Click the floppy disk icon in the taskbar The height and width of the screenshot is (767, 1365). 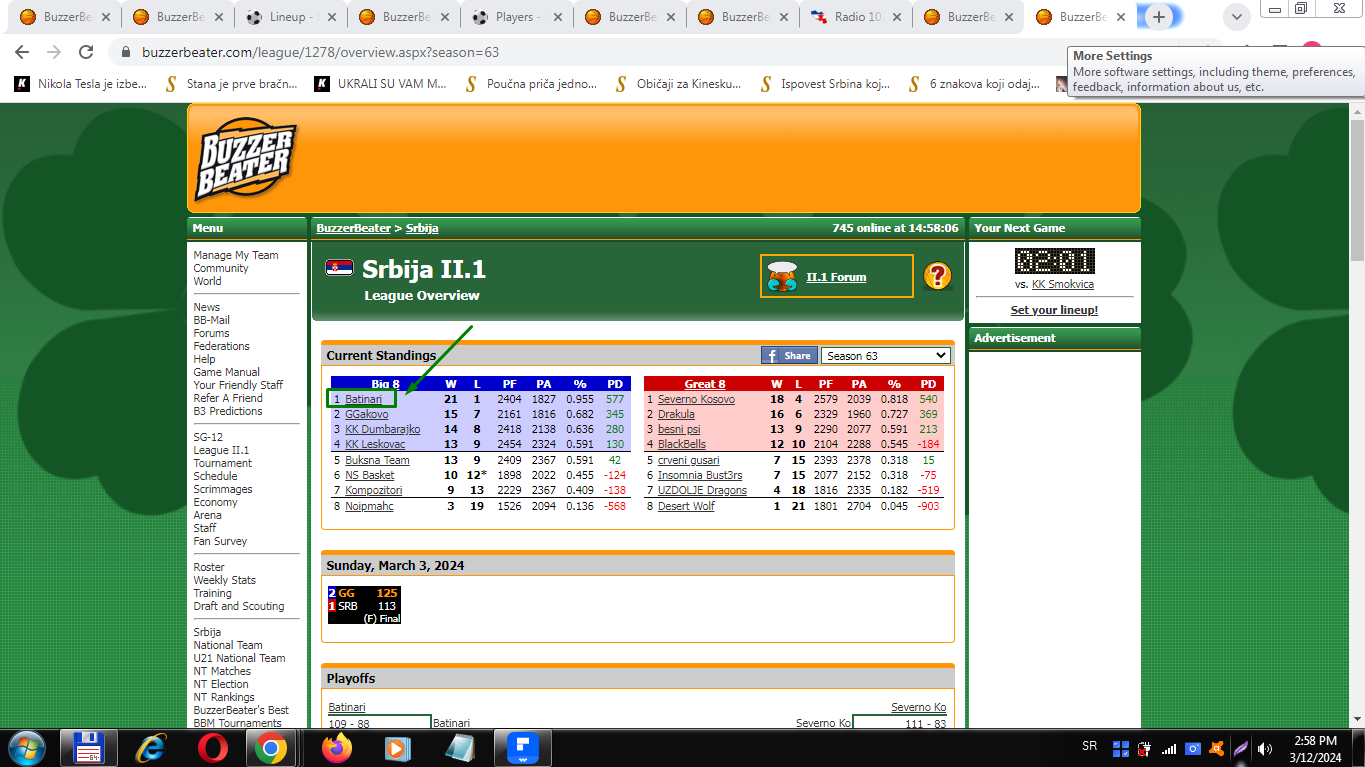pos(90,748)
